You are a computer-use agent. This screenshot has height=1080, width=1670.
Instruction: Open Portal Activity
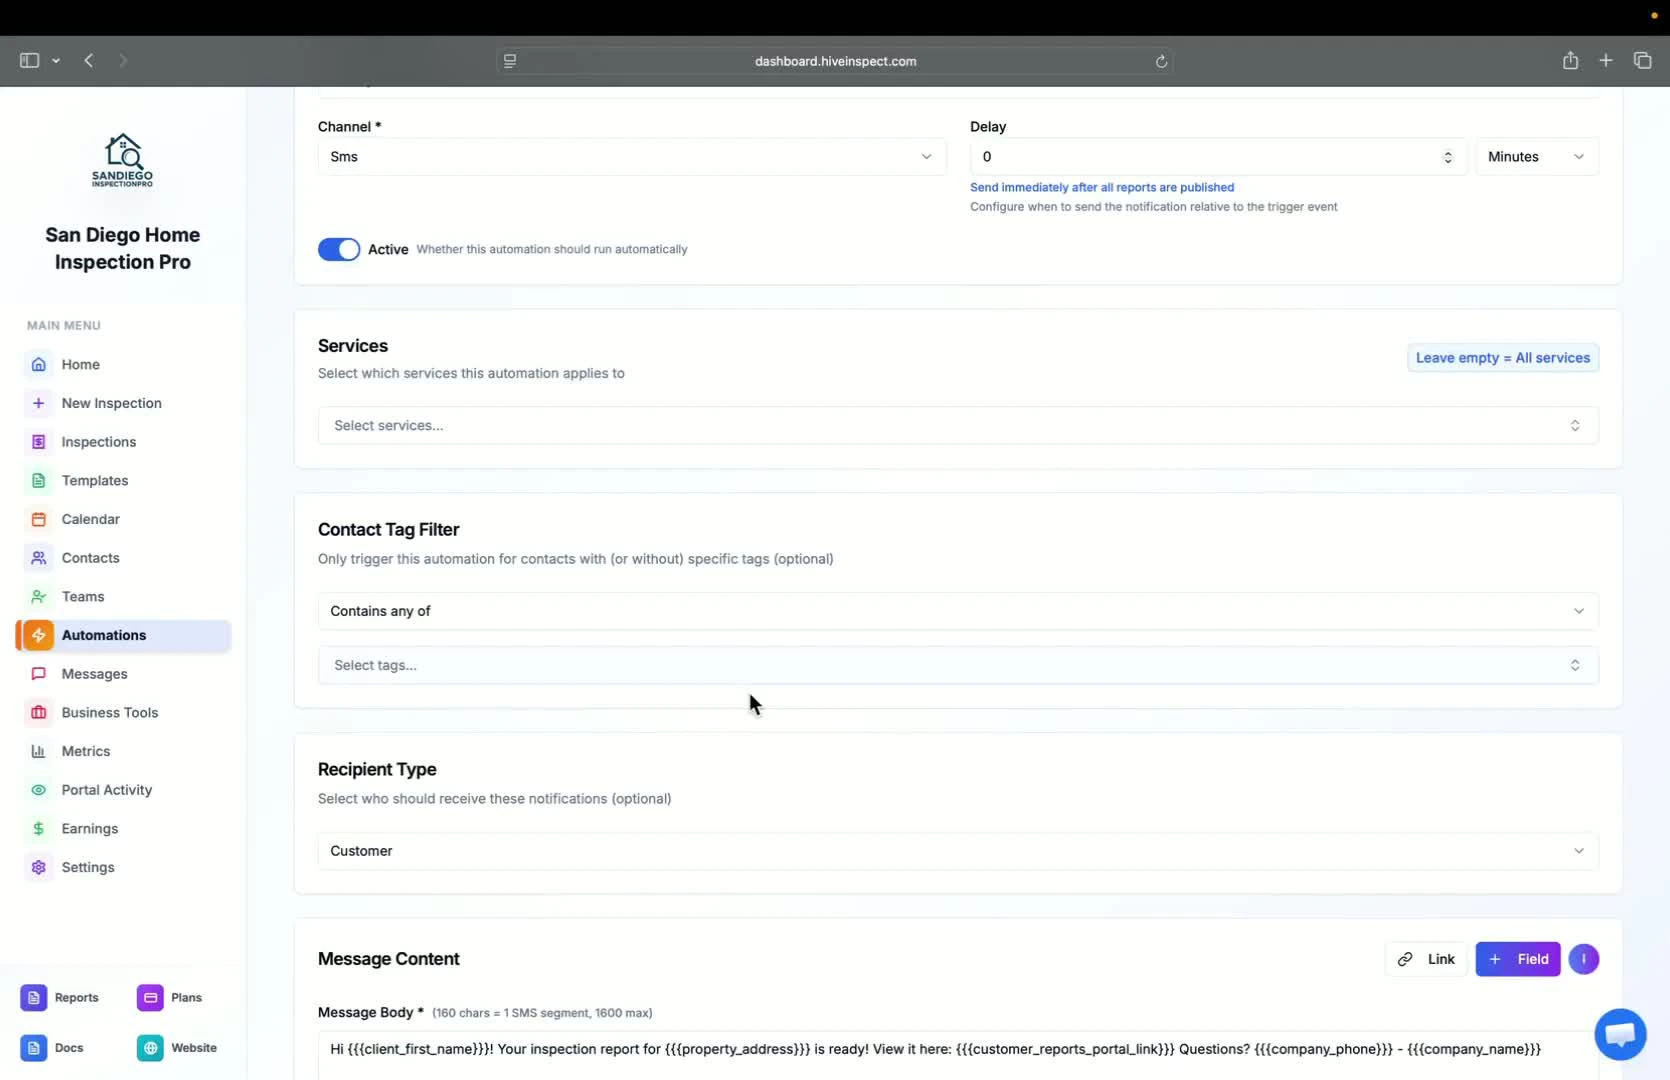coord(105,789)
